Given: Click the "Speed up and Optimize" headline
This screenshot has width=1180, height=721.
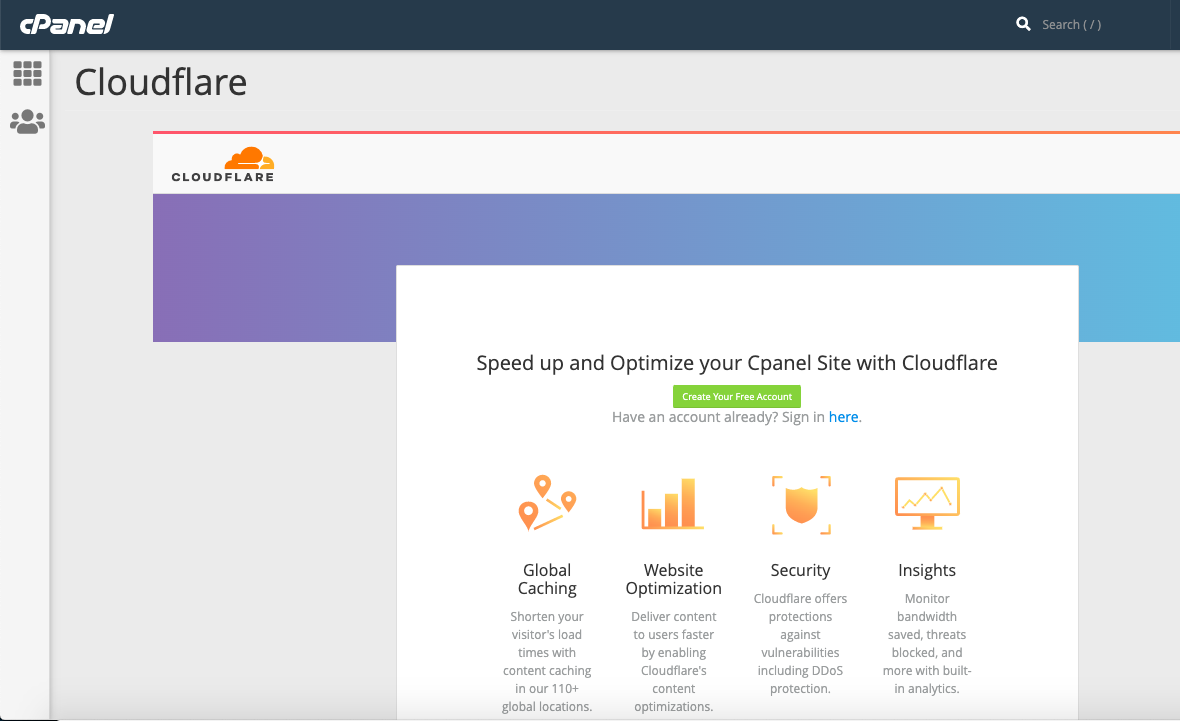Looking at the screenshot, I should pos(737,363).
